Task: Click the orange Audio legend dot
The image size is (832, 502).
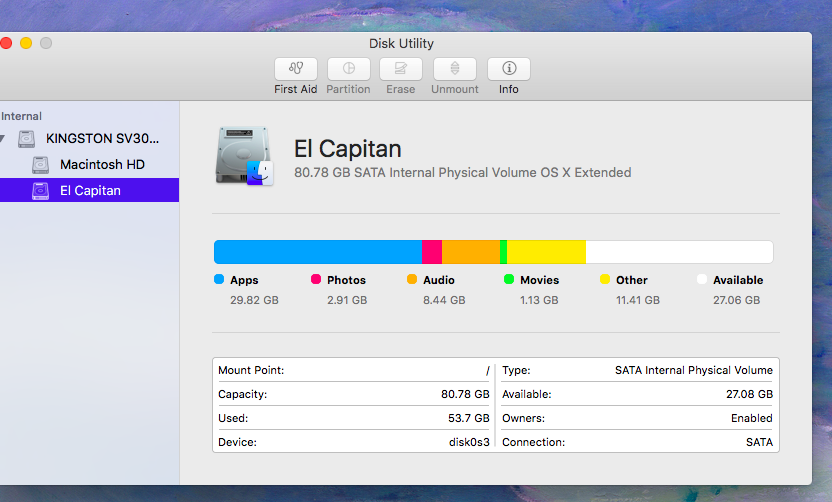Action: pyautogui.click(x=412, y=279)
